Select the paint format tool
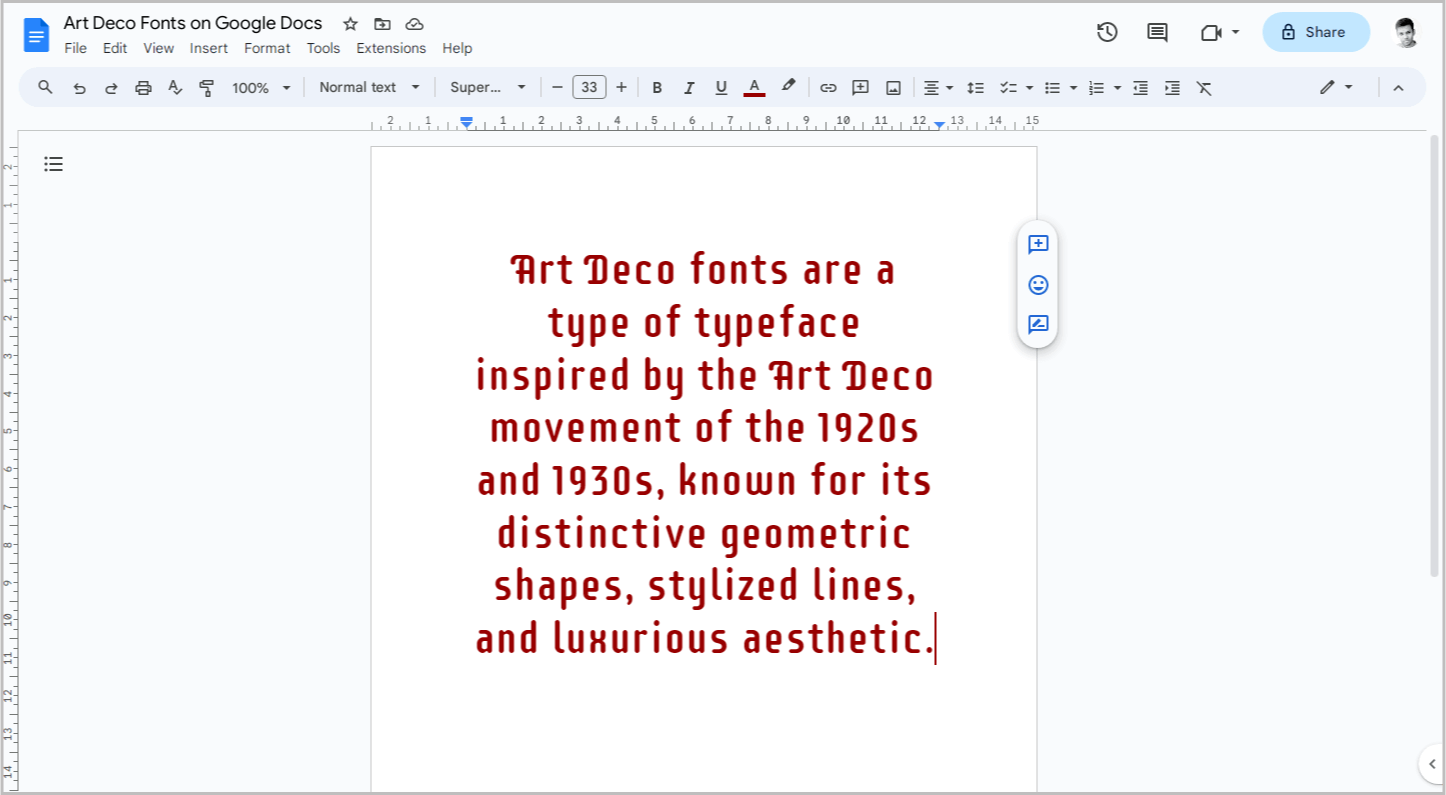This screenshot has width=1446, height=795. coord(206,87)
